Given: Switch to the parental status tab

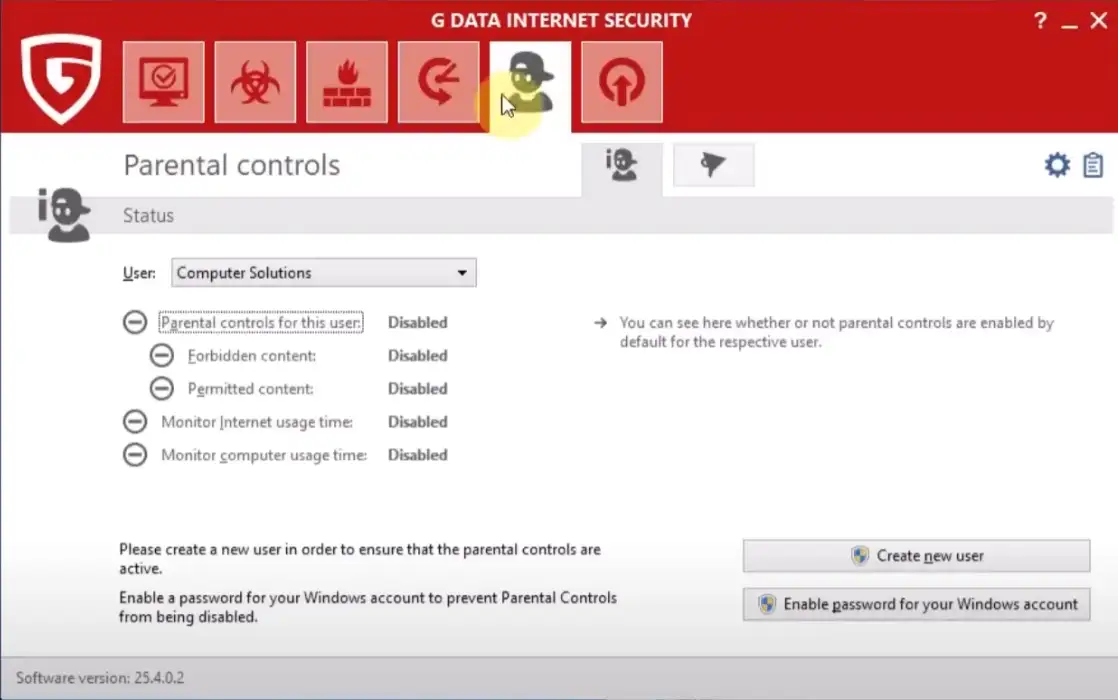Looking at the screenshot, I should (621, 166).
